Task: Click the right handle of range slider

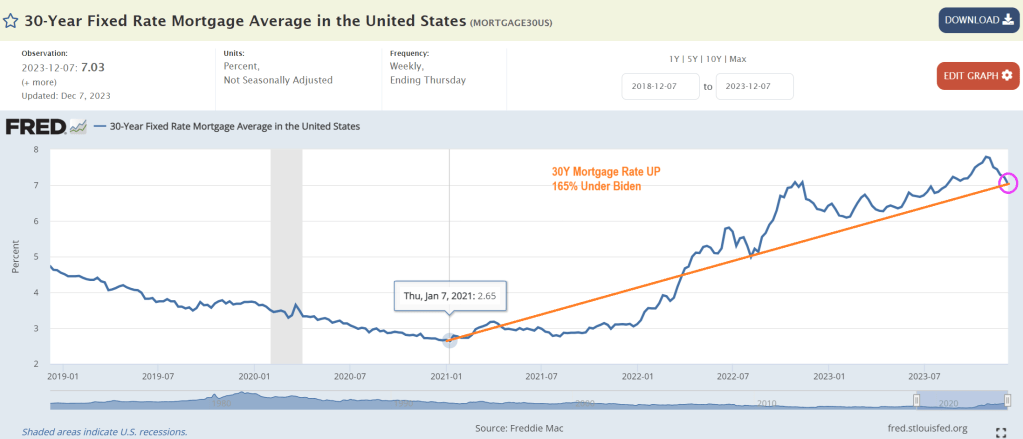Action: tap(1007, 400)
